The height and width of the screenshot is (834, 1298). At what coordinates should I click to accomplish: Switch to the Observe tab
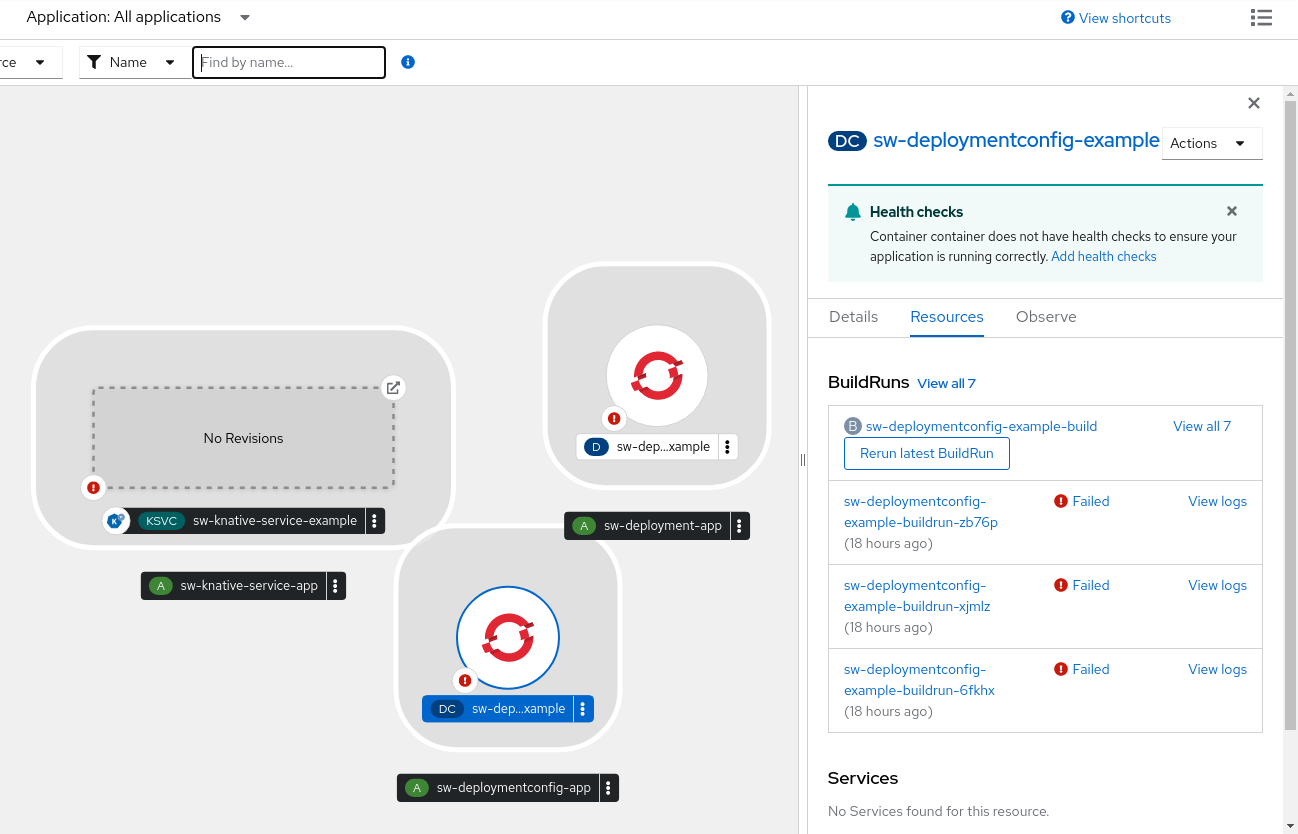tap(1046, 317)
